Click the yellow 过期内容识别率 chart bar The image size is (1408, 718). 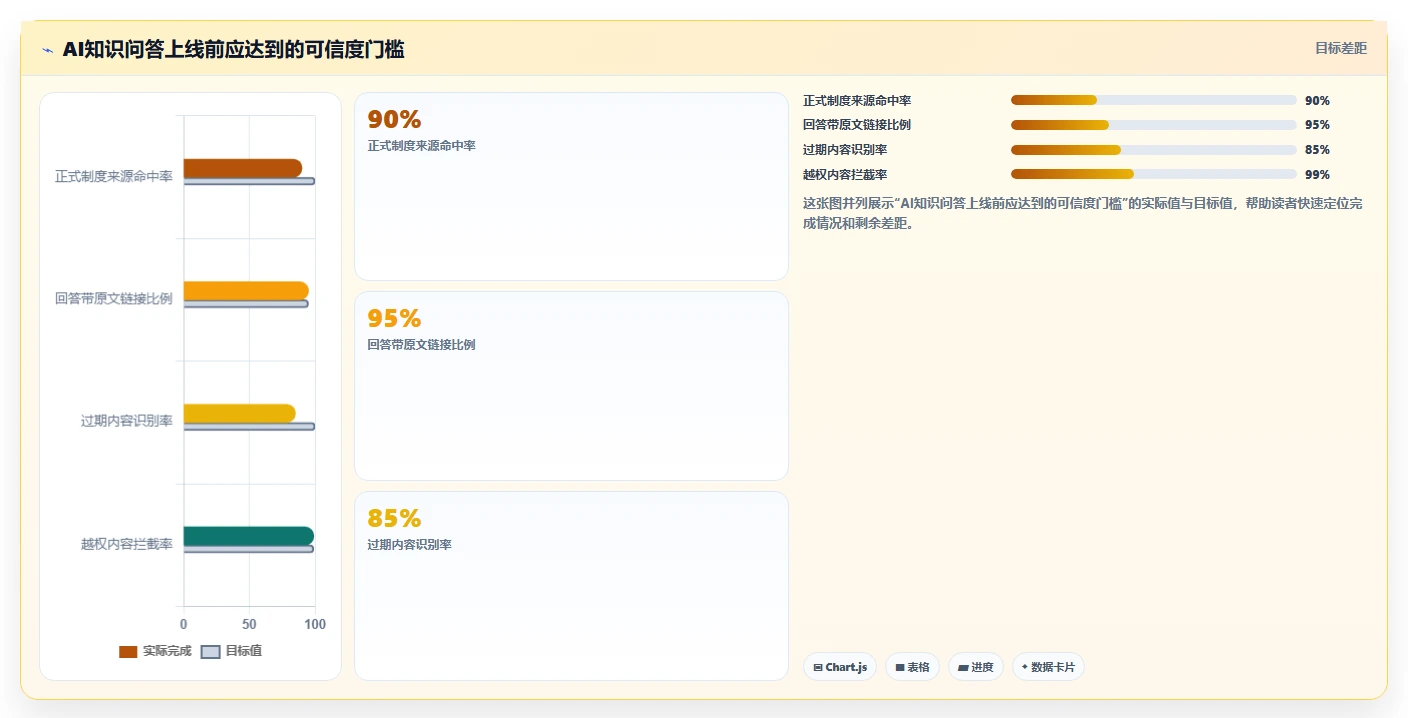[x=240, y=413]
